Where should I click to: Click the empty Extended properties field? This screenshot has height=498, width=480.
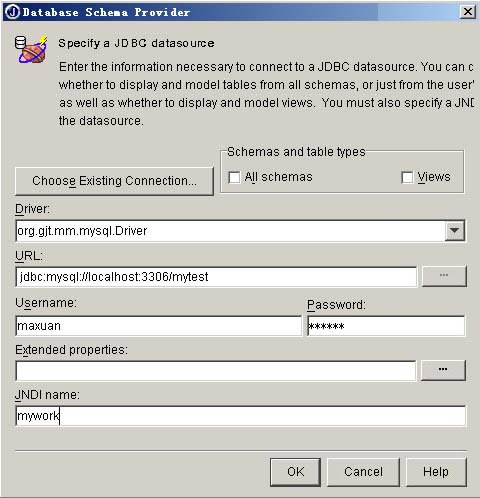pos(216,371)
